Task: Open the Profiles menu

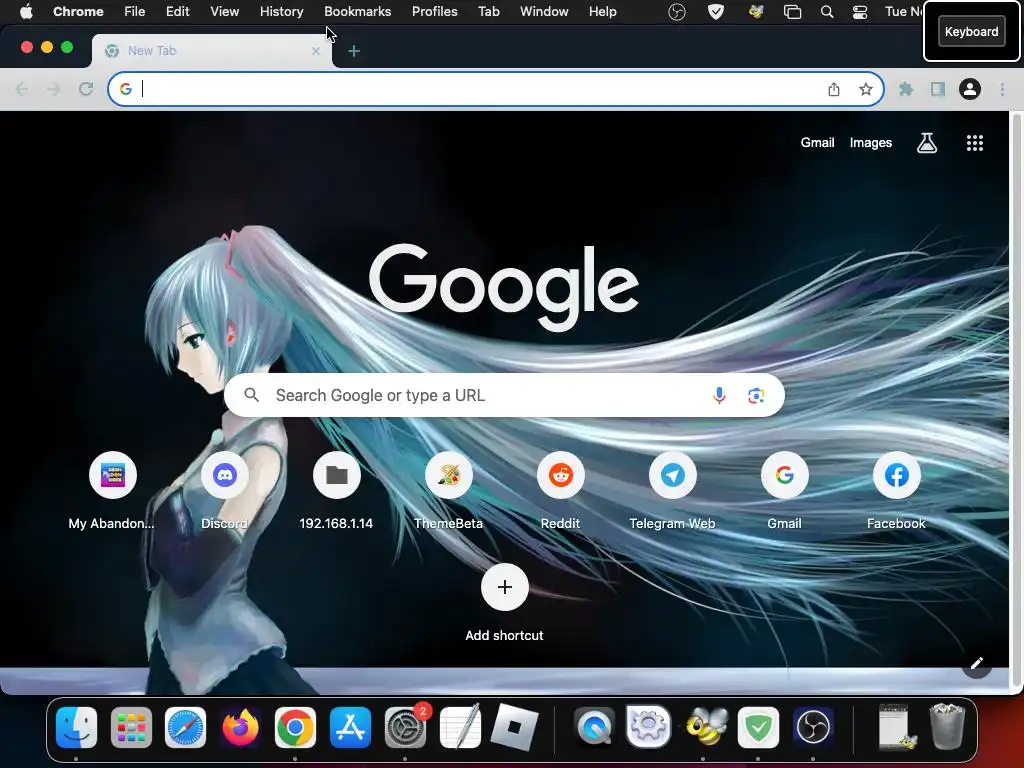Action: click(434, 11)
